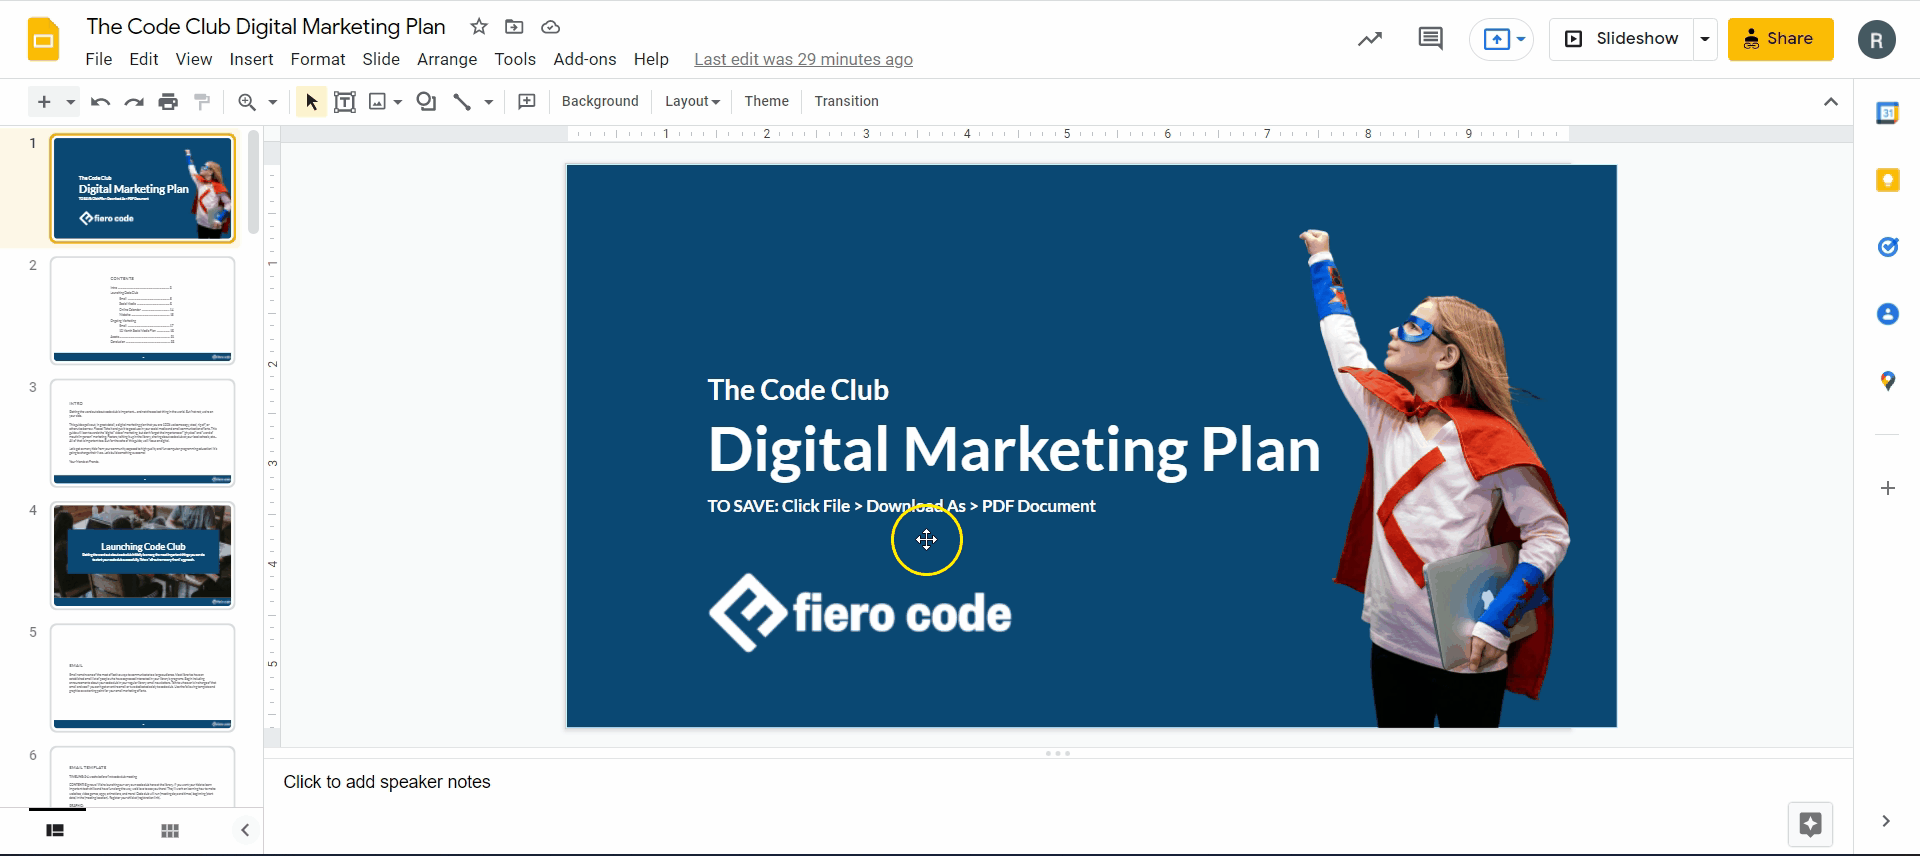This screenshot has width=1920, height=856.
Task: Select the Text box tool
Action: click(344, 101)
